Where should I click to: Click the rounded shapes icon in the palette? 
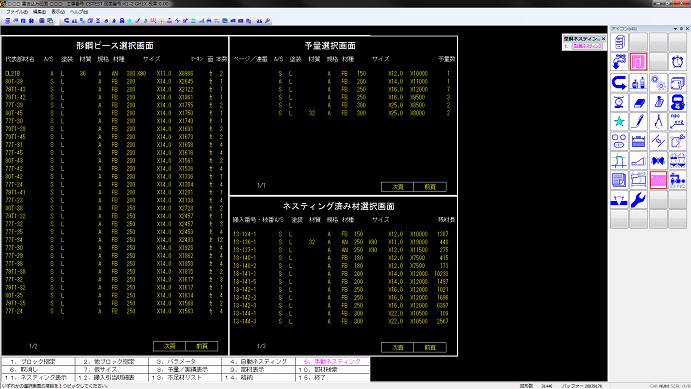tap(619, 141)
